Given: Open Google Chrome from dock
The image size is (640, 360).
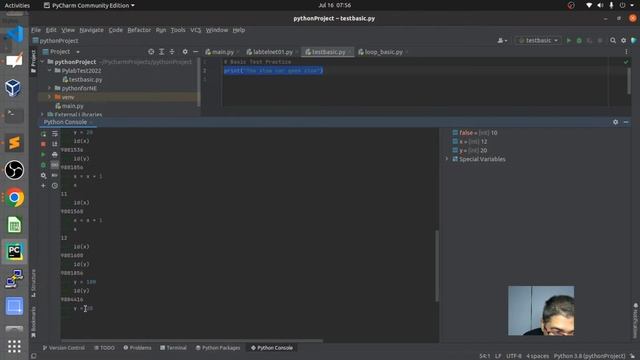Looking at the screenshot, I should pos(14,198).
